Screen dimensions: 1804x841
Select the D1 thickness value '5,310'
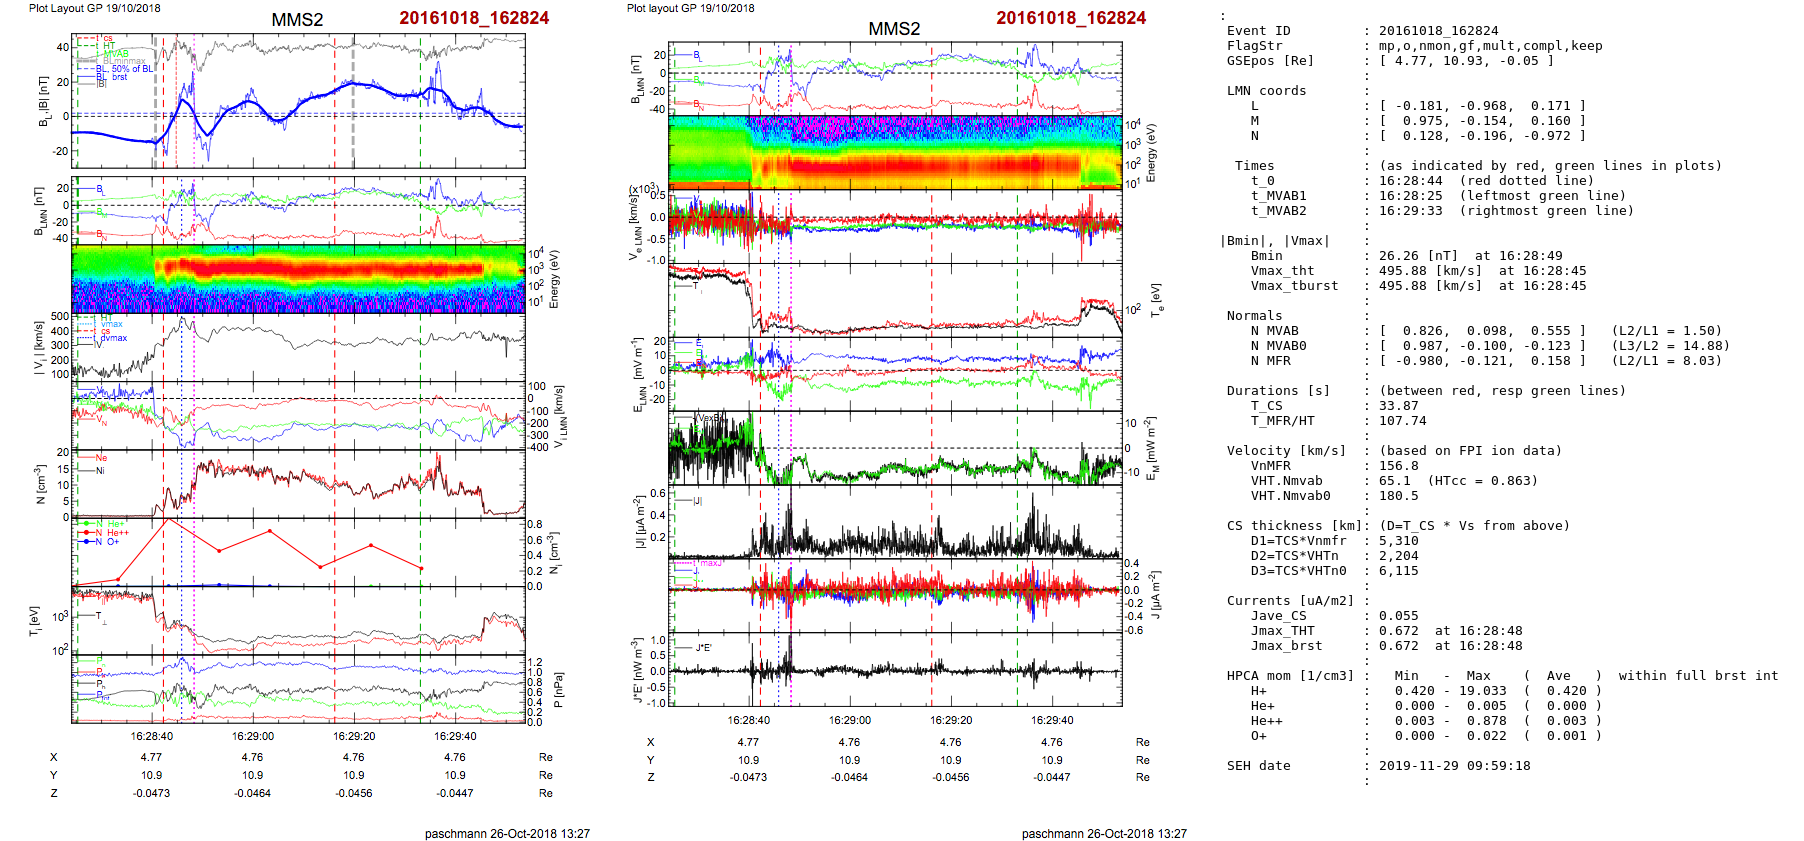(x=1398, y=541)
